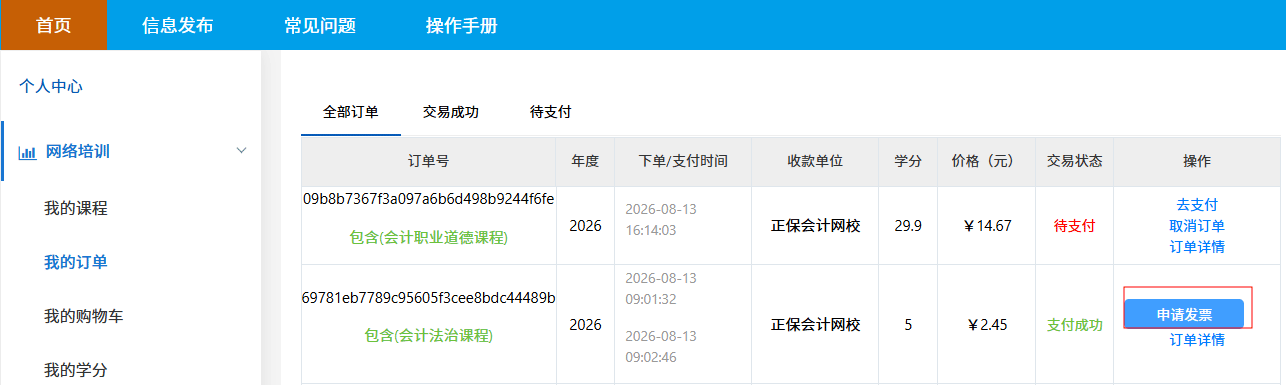The height and width of the screenshot is (385, 1286).
Task: Click the 29.9 credits cell
Action: (908, 226)
